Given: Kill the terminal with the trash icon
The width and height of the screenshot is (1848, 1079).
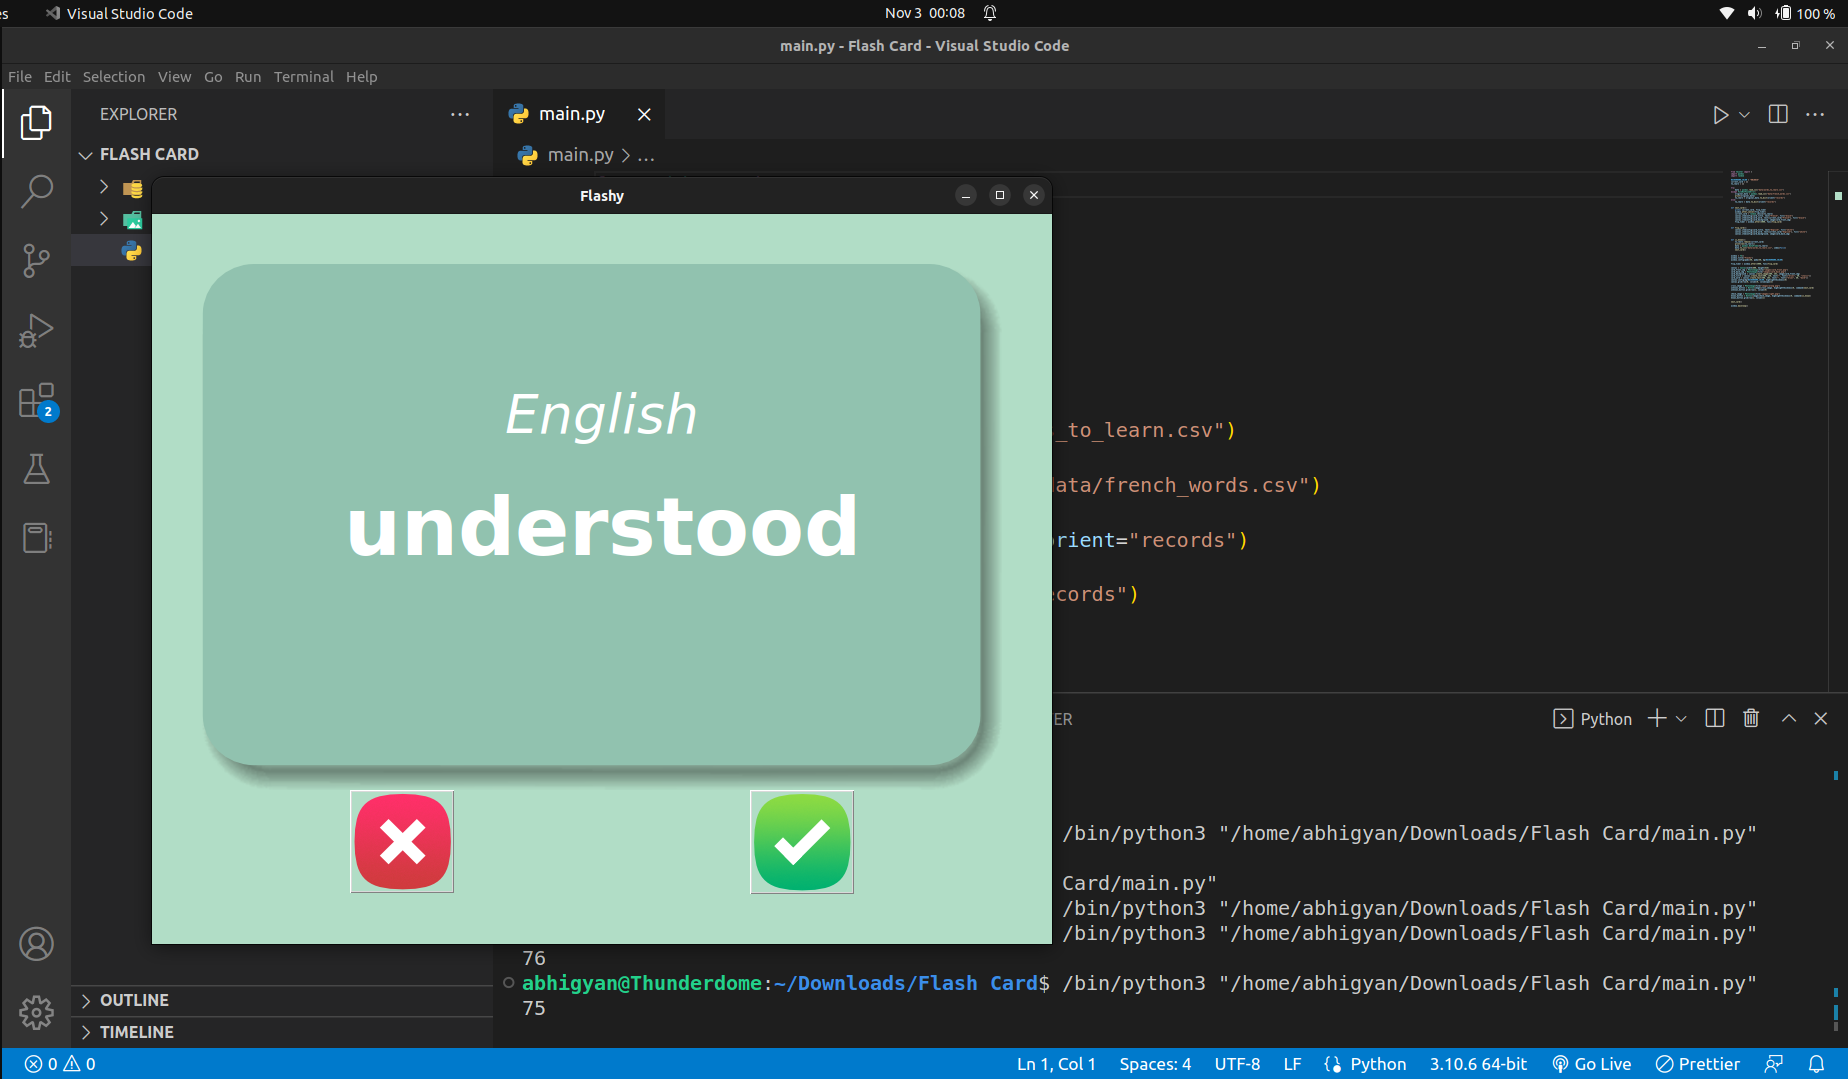Looking at the screenshot, I should point(1751,718).
